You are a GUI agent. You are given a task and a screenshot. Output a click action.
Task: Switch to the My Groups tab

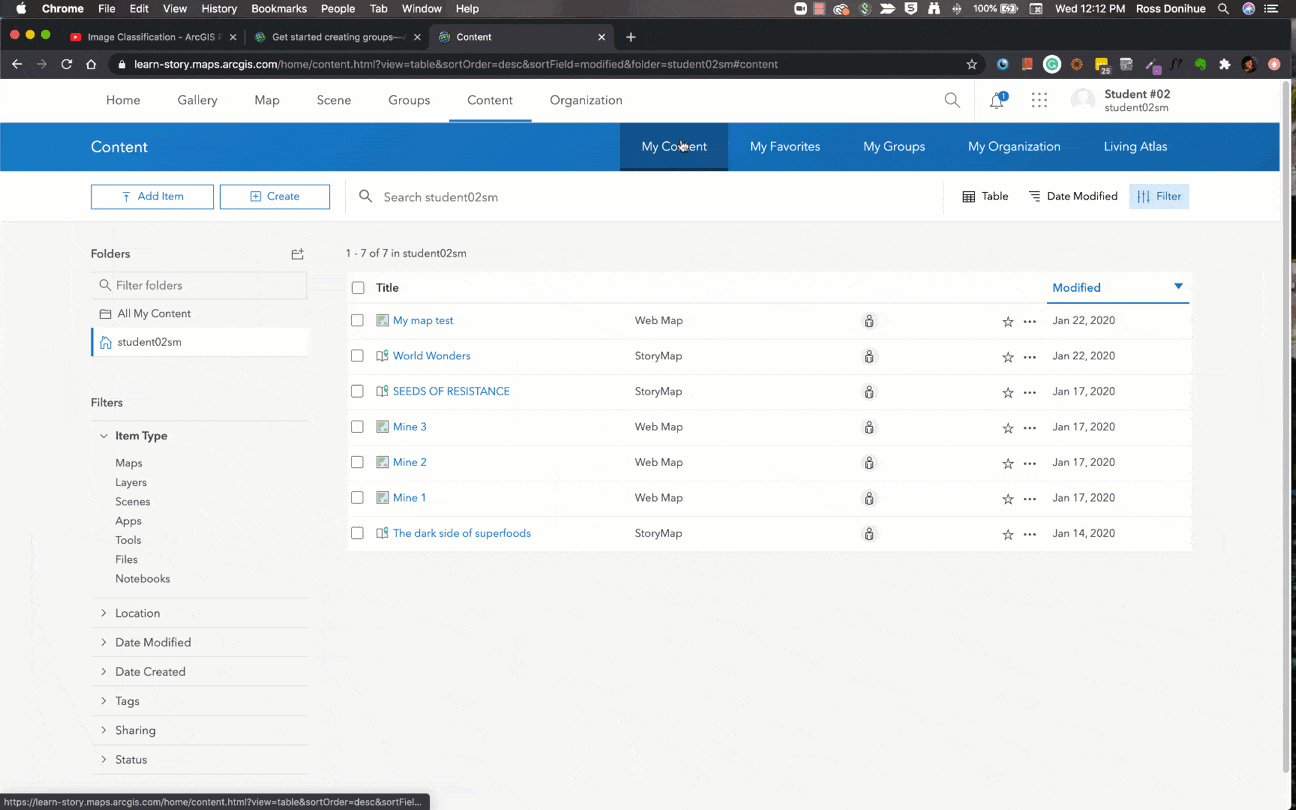pos(894,147)
